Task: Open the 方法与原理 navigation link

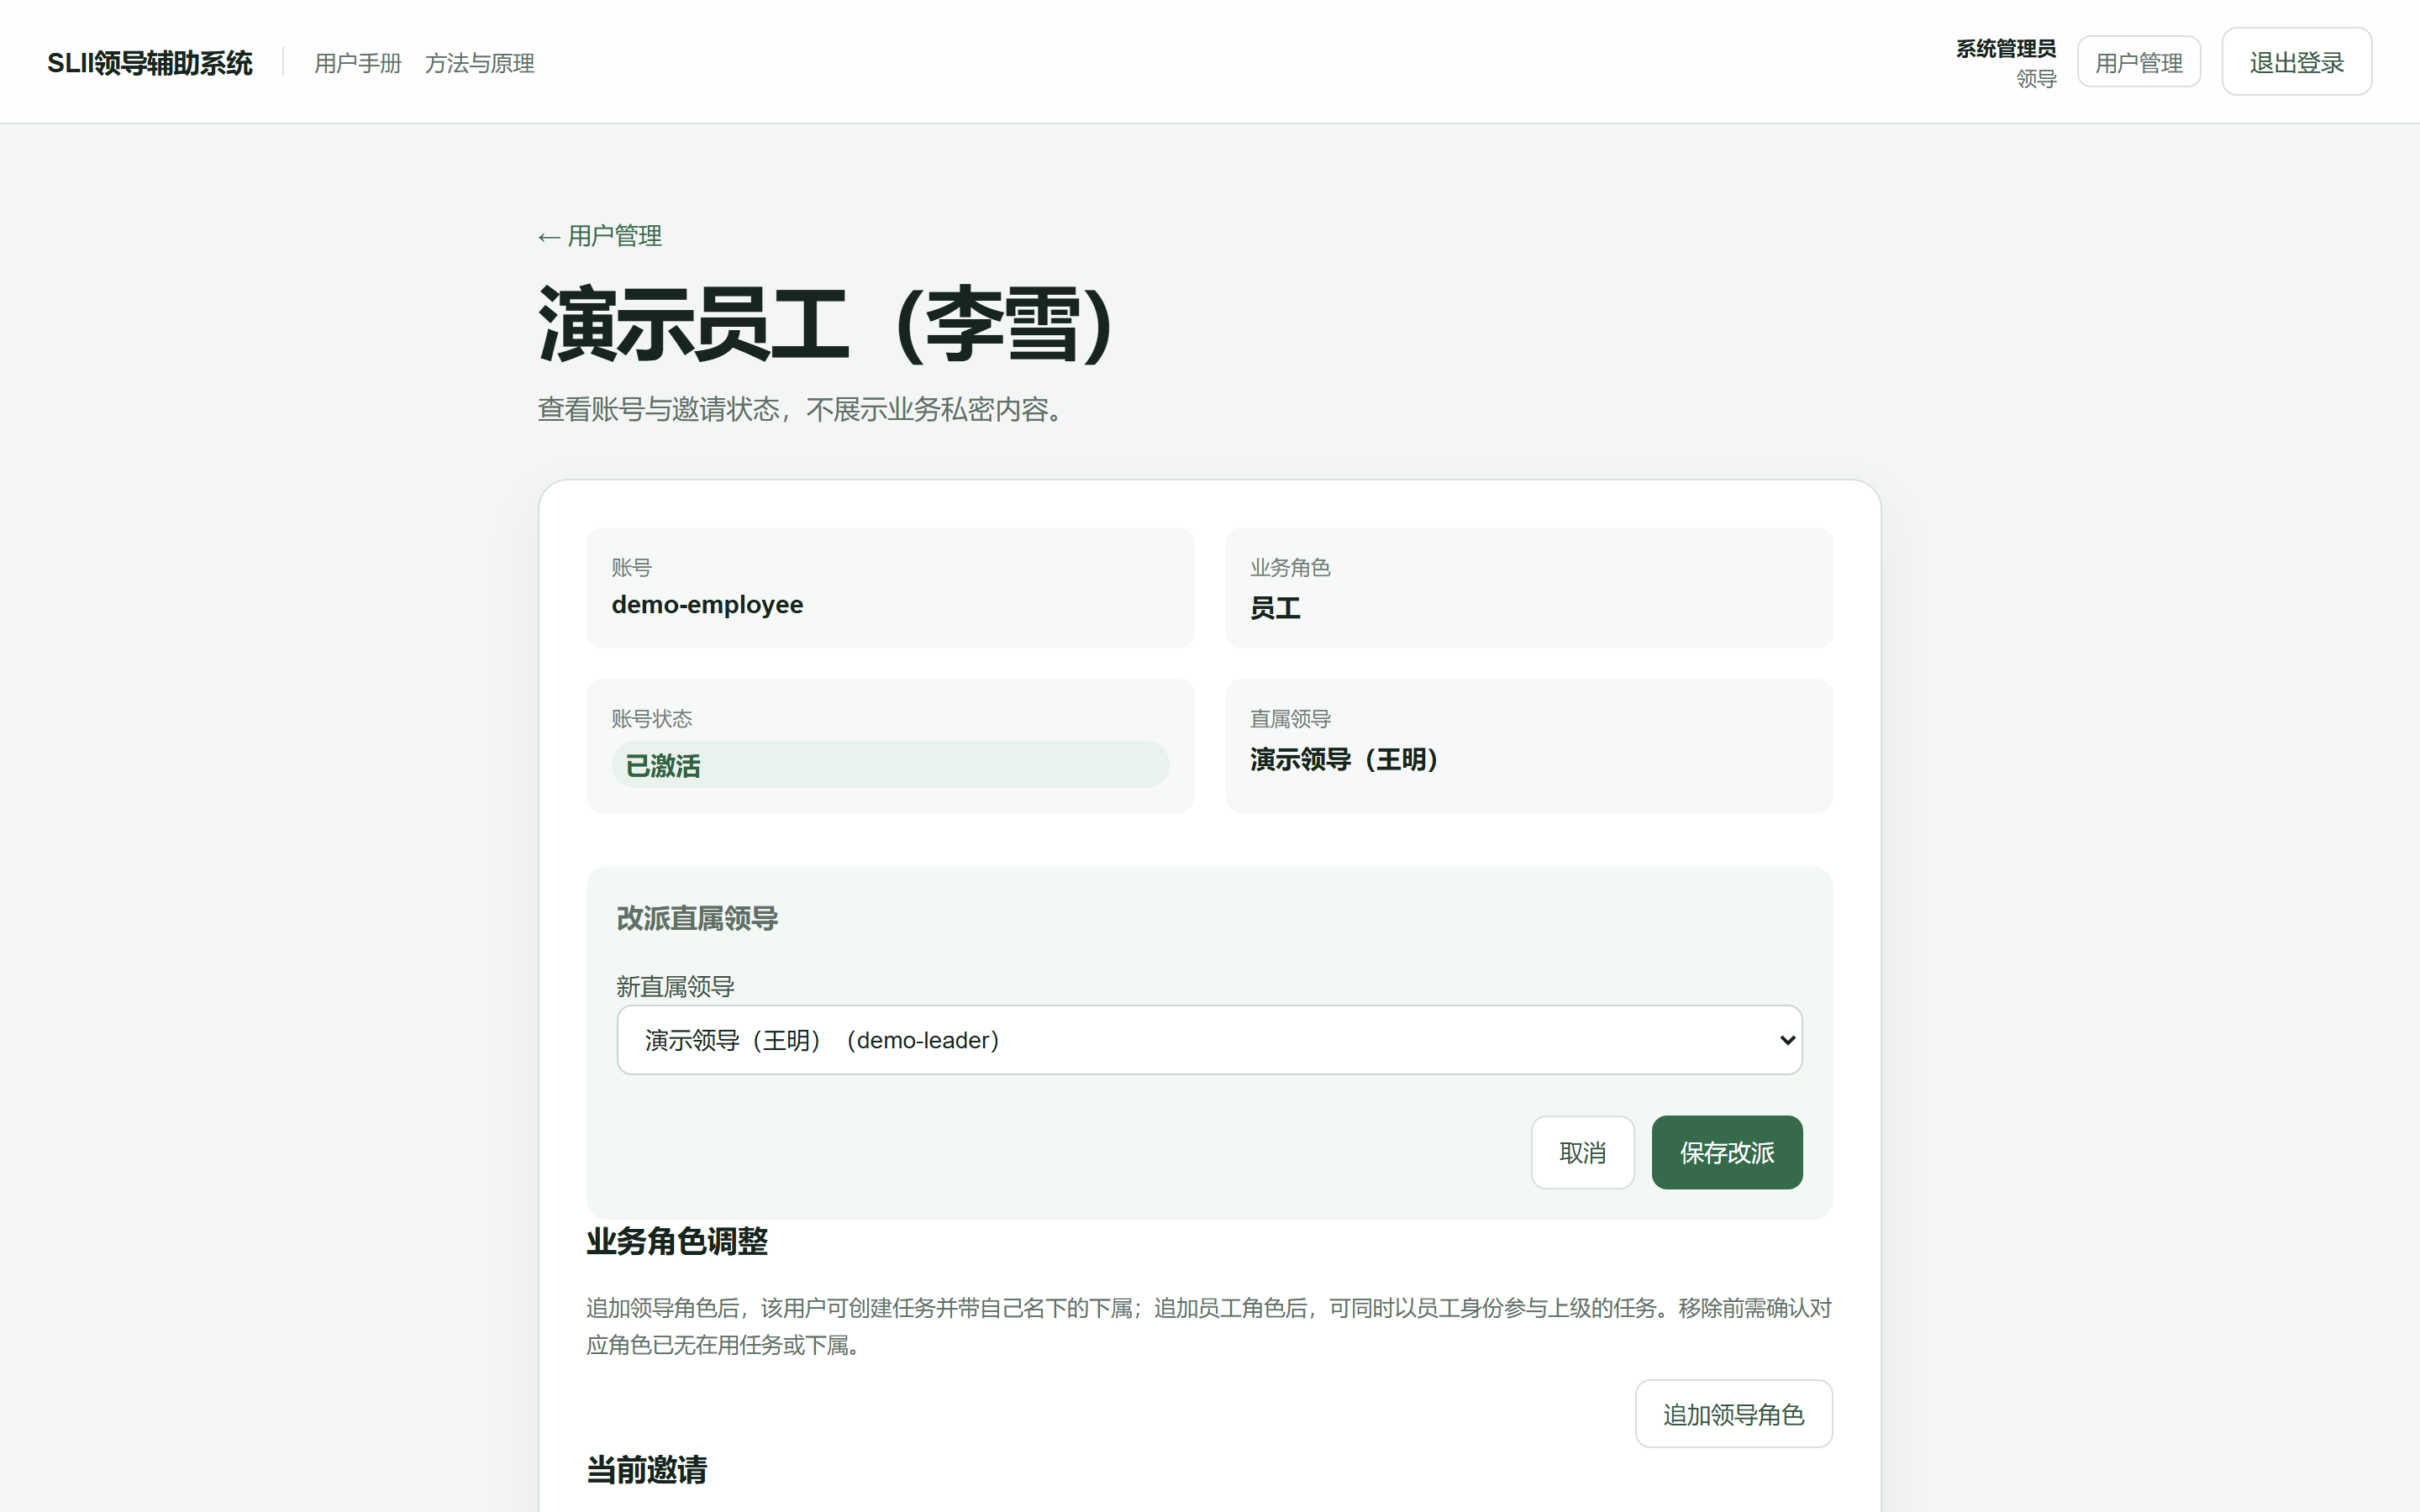Action: [480, 63]
